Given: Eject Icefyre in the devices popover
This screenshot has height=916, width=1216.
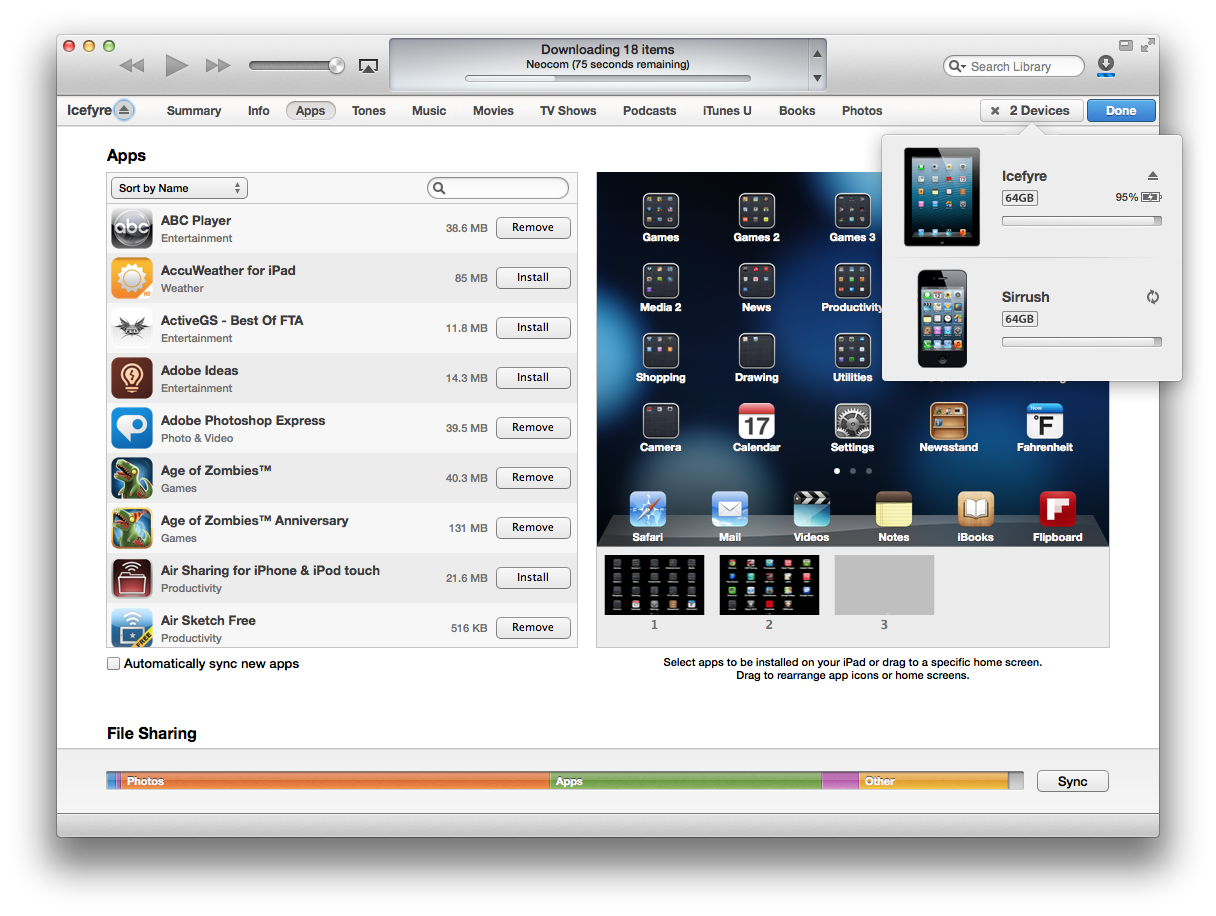Looking at the screenshot, I should 1152,176.
